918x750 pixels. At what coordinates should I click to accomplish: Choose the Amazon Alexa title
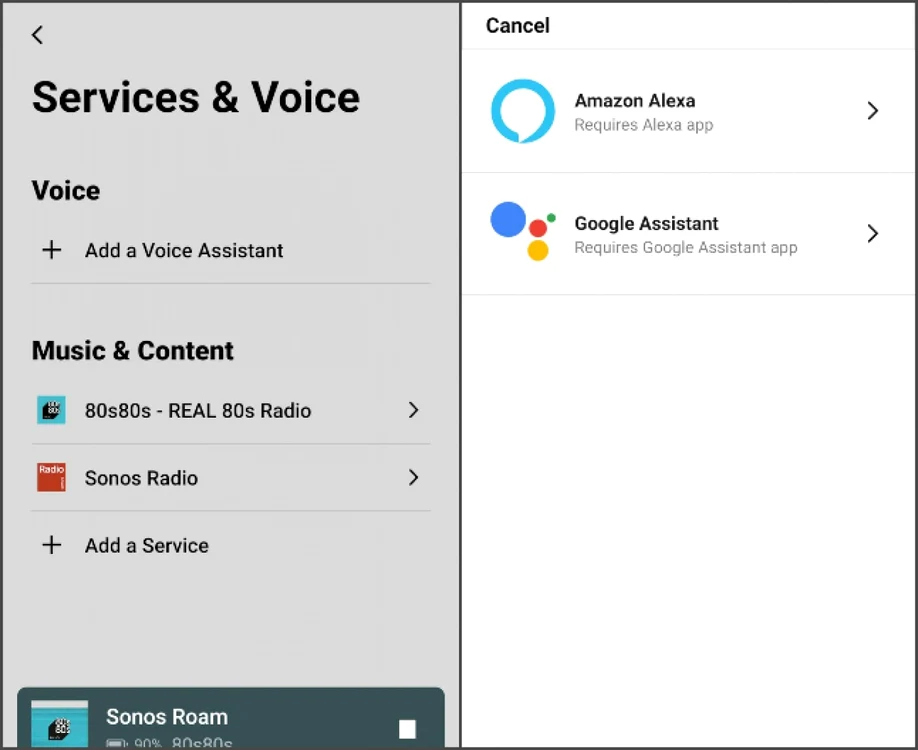pyautogui.click(x=635, y=101)
